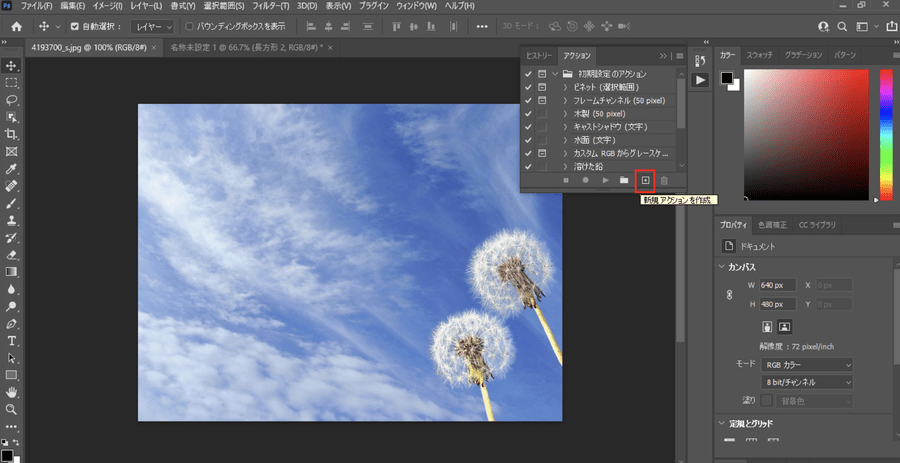This screenshot has height=463, width=900.
Task: Expand the ビネット (選択範囲) action
Action: [x=565, y=88]
